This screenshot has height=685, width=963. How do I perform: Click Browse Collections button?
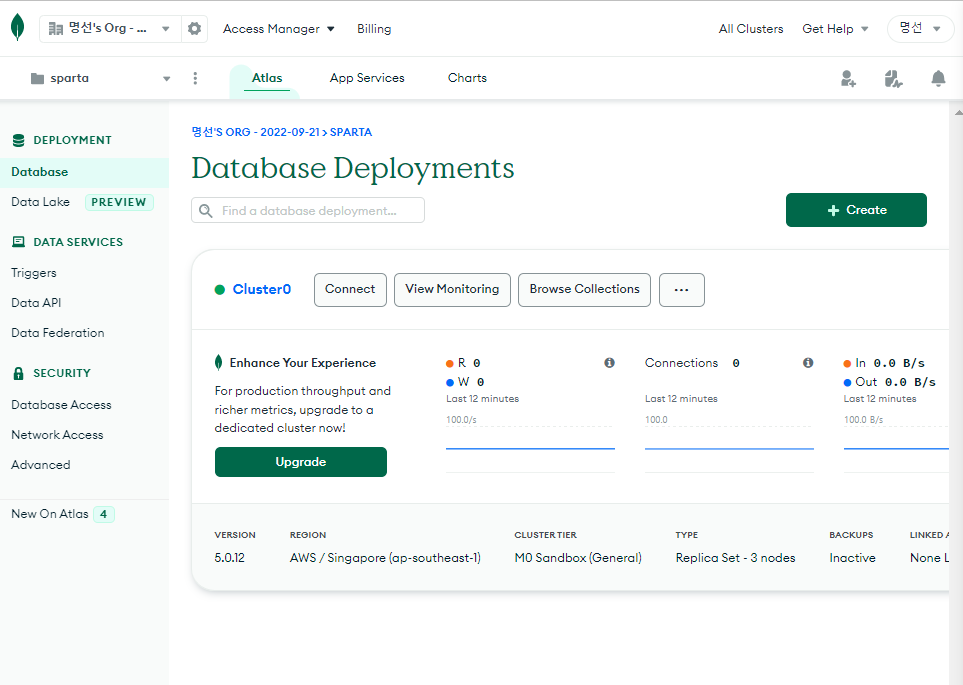[x=584, y=290]
